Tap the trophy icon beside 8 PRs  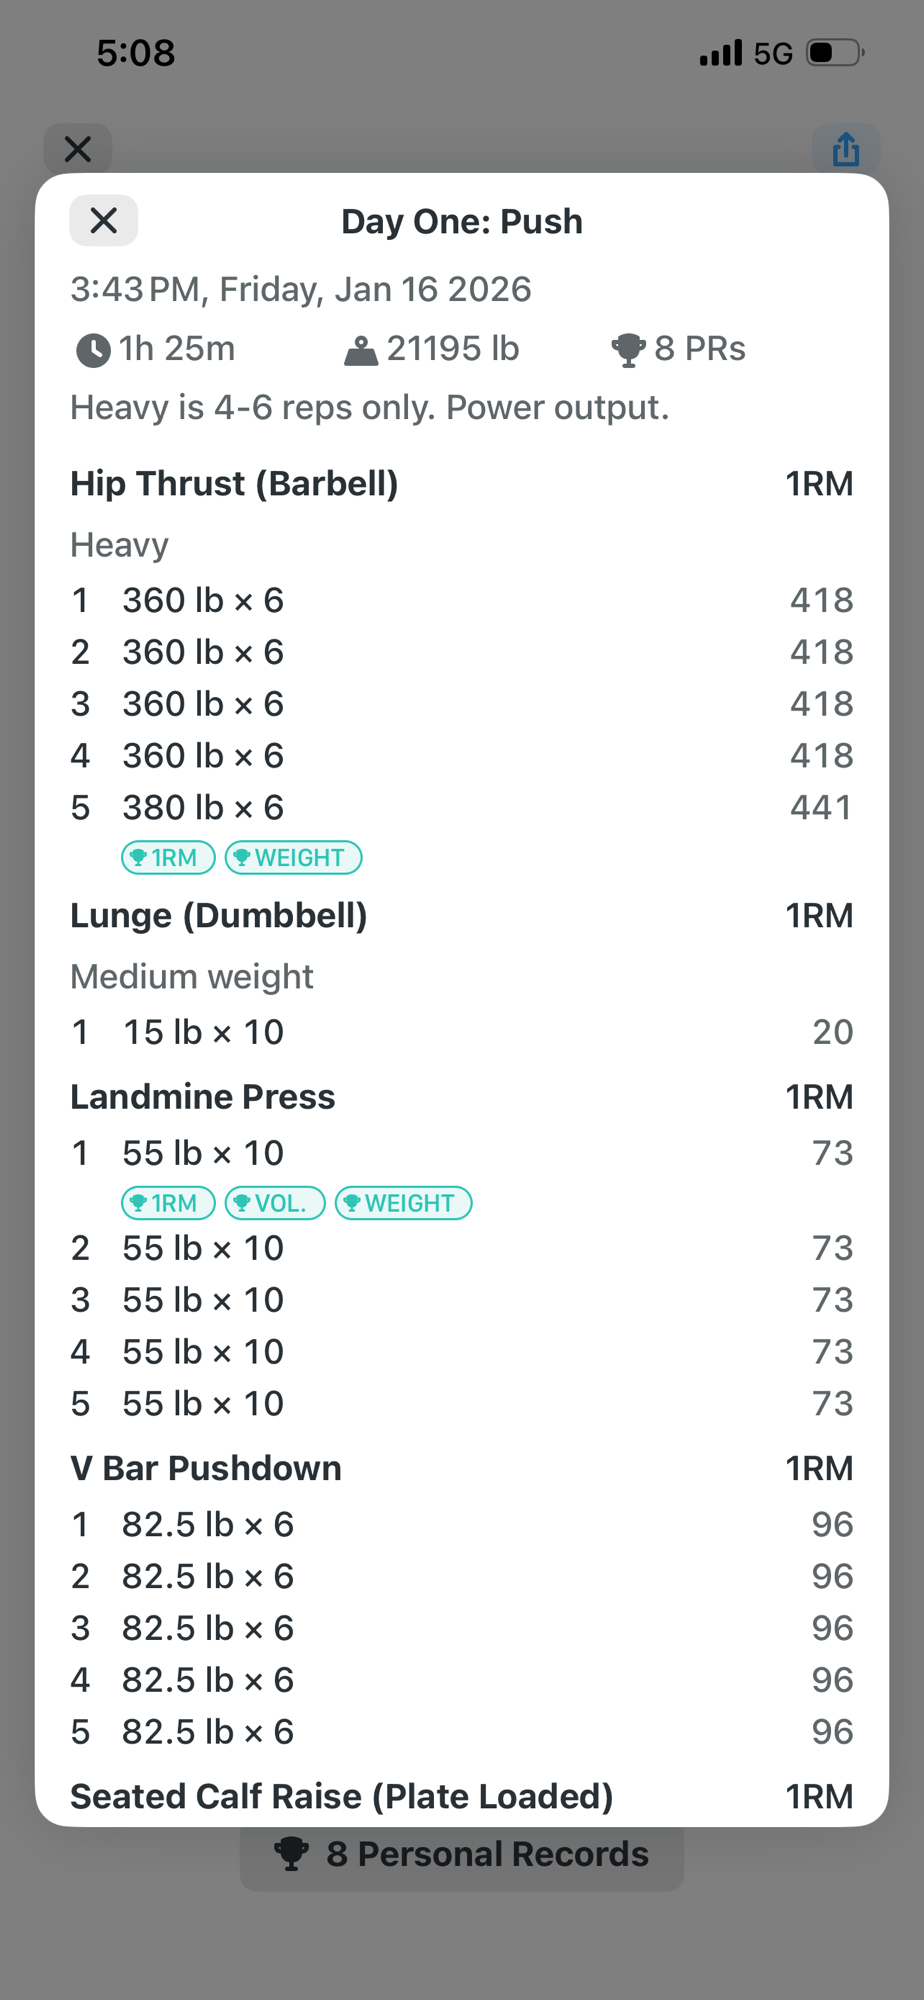point(628,350)
